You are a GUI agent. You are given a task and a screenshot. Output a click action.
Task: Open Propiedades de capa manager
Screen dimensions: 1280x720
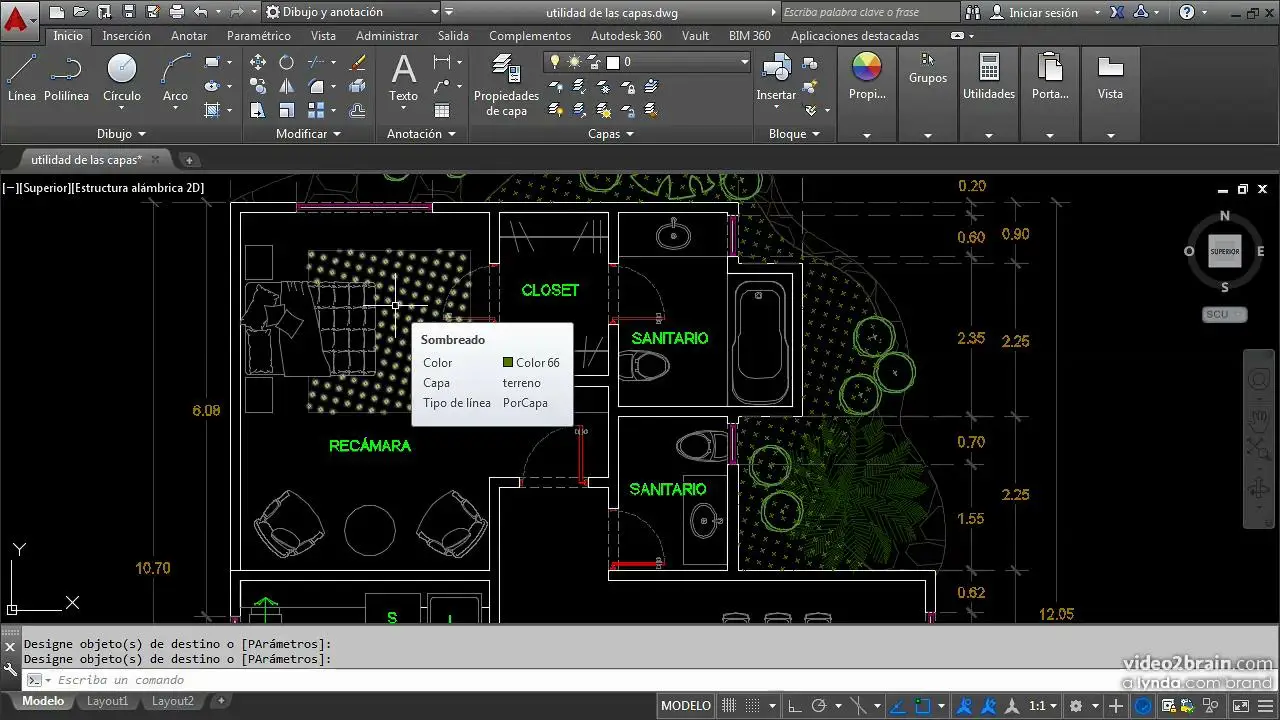click(506, 86)
